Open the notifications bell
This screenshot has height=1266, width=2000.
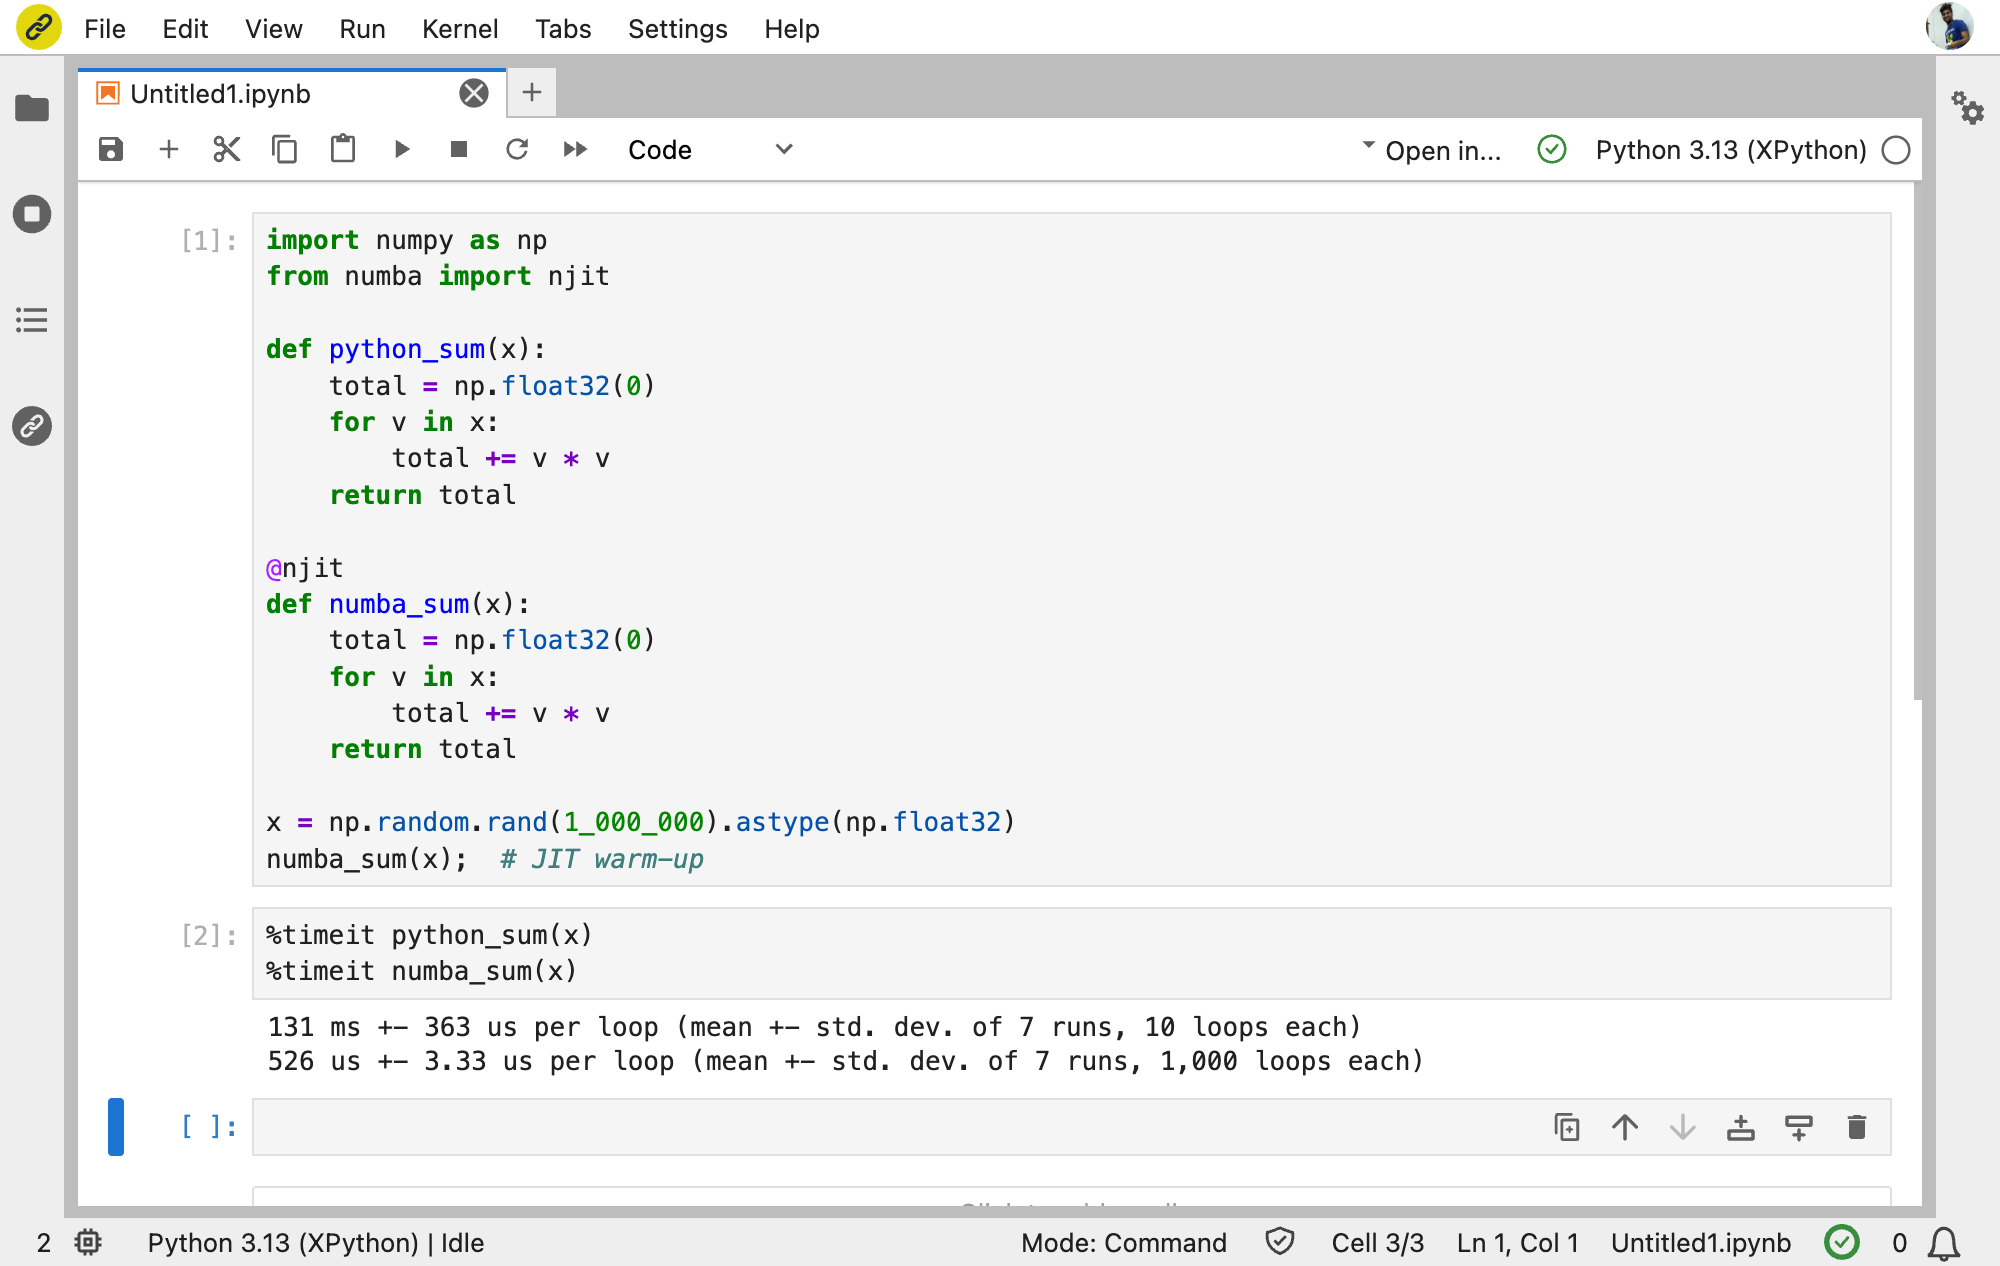pos(1944,1243)
